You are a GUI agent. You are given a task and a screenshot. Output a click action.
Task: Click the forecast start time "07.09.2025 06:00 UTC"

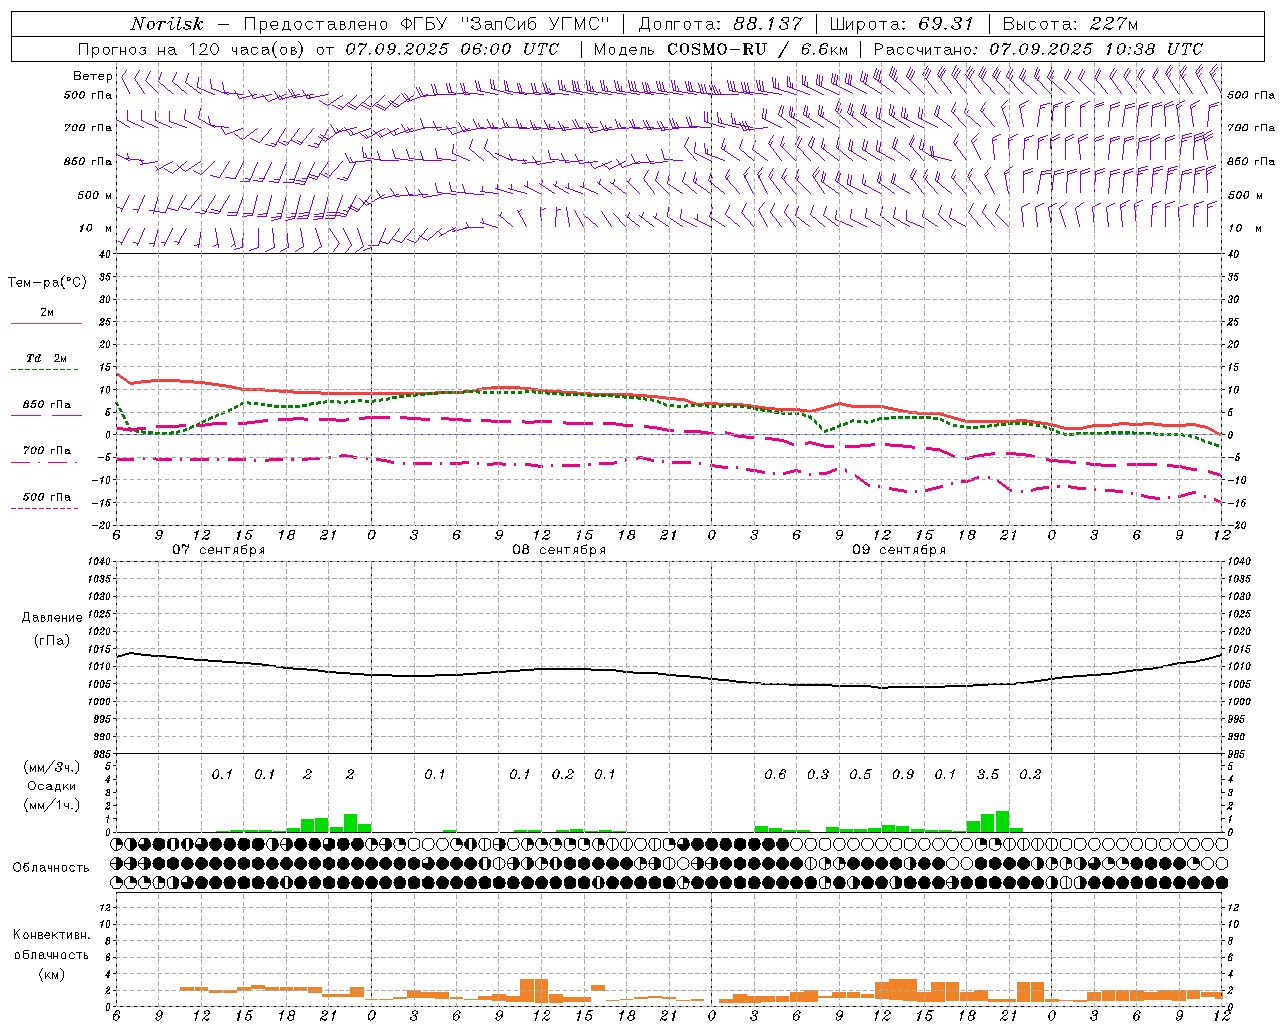452,49
